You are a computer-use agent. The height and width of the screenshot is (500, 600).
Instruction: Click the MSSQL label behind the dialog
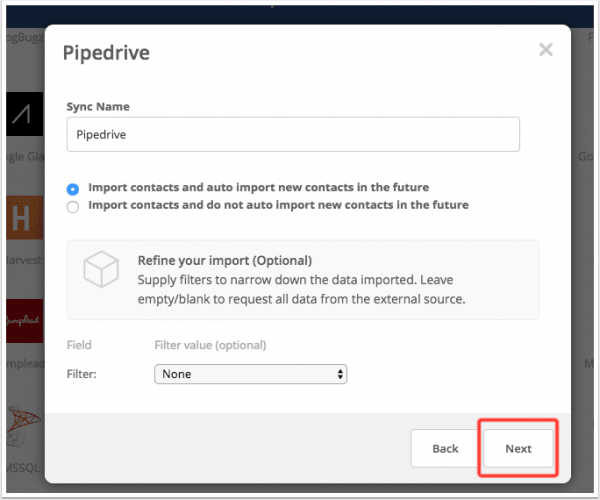coord(23,467)
